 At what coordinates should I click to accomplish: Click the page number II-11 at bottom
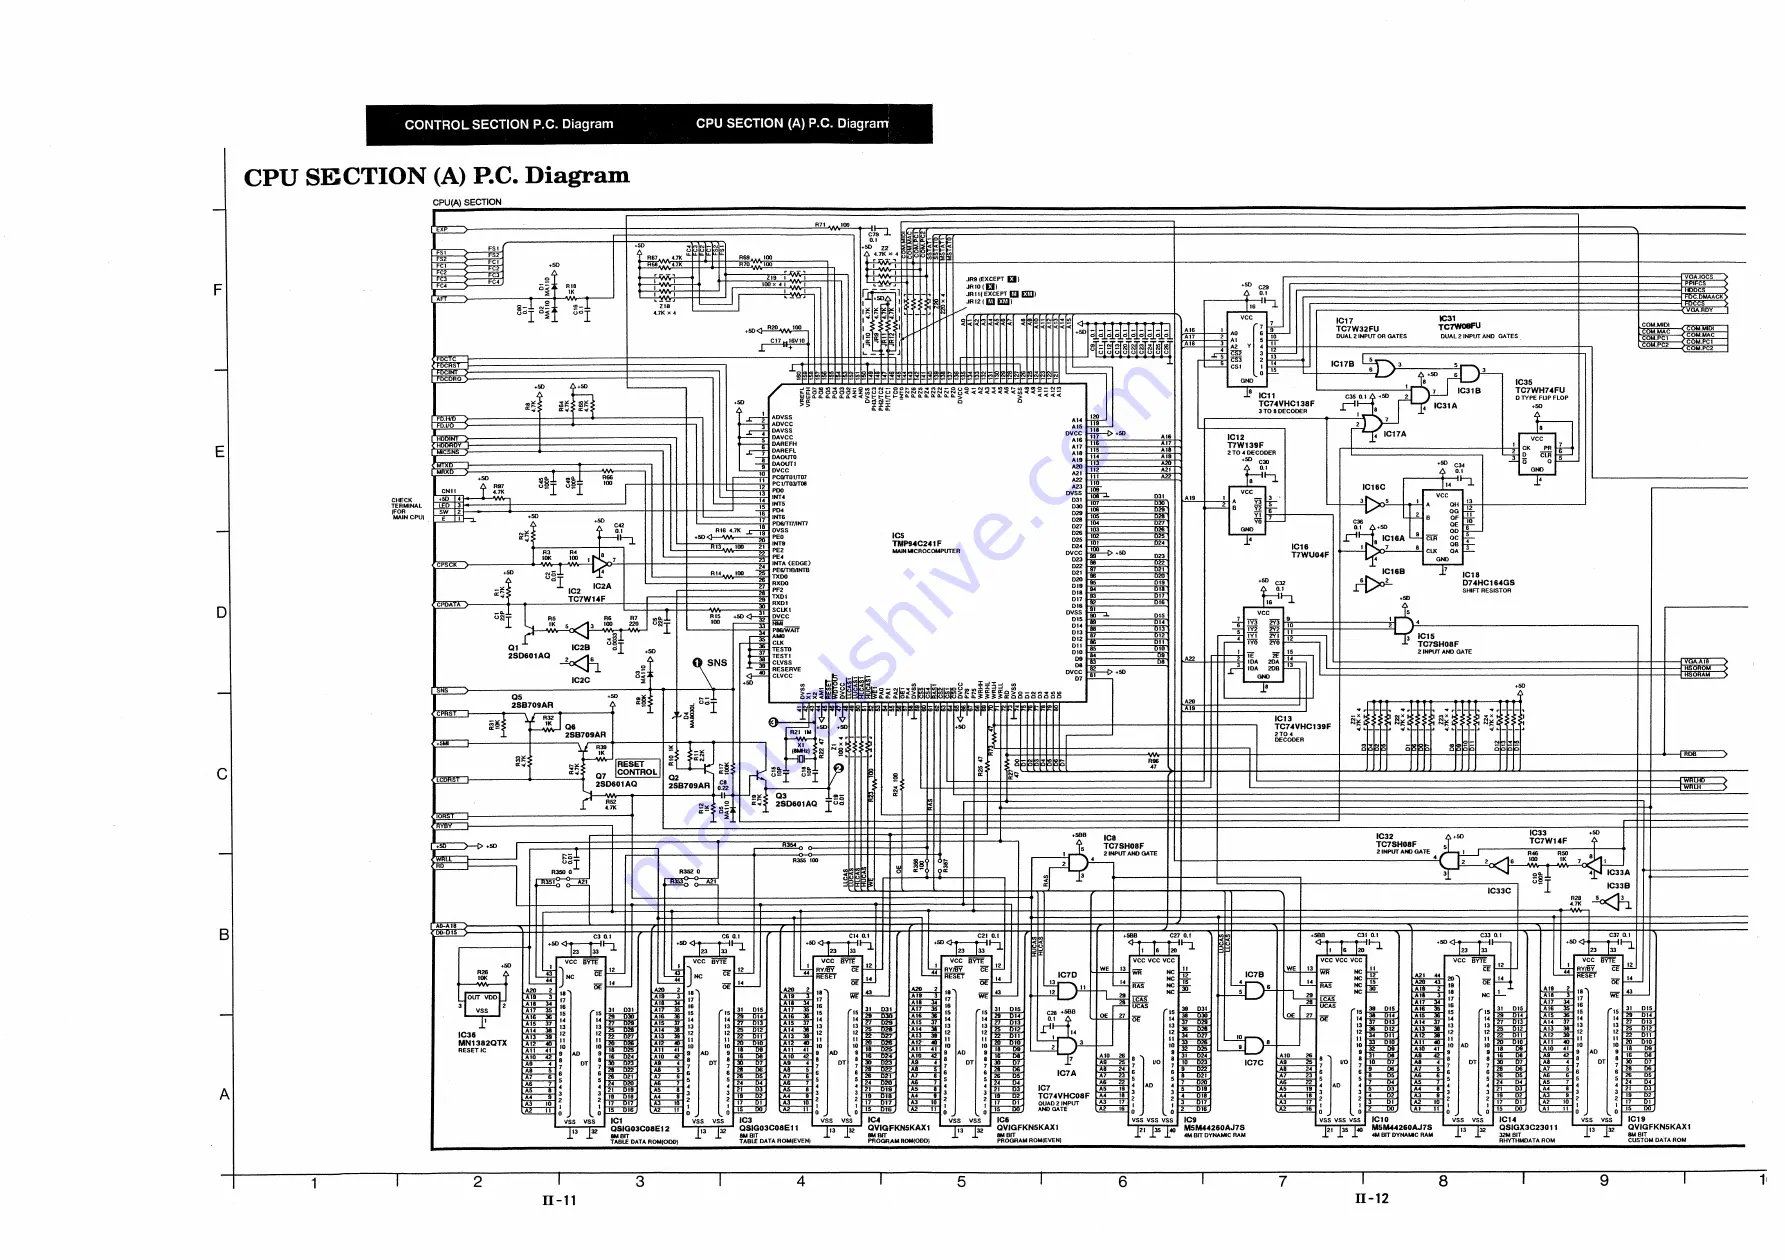pos(559,1200)
